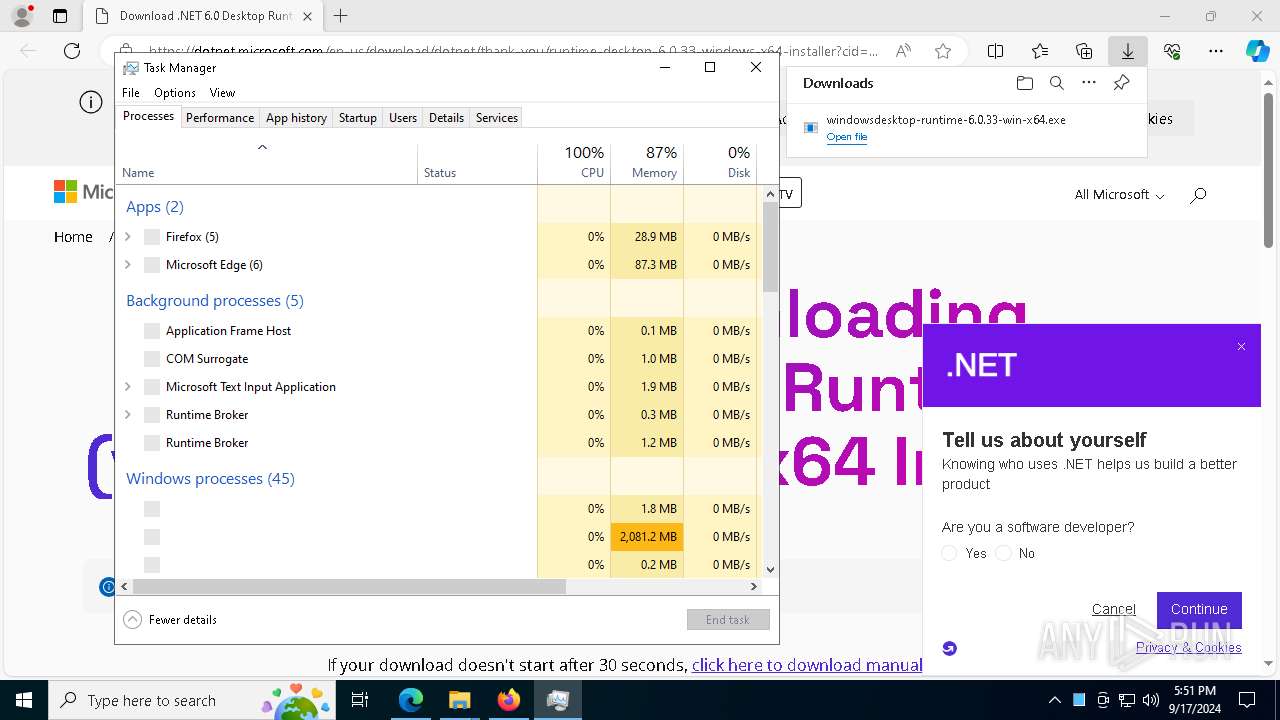Image resolution: width=1280 pixels, height=720 pixels.
Task: Open more options in Downloads panel
Action: pyautogui.click(x=1089, y=83)
